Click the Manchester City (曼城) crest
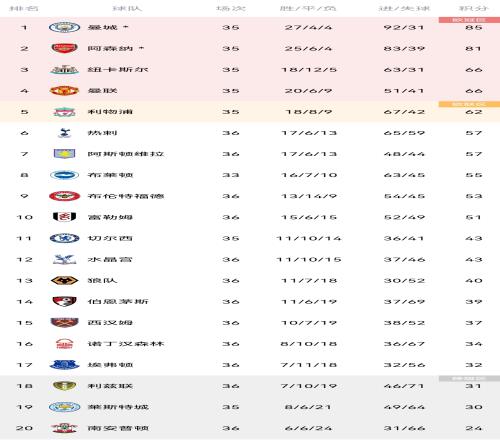500x440 pixels. click(64, 27)
